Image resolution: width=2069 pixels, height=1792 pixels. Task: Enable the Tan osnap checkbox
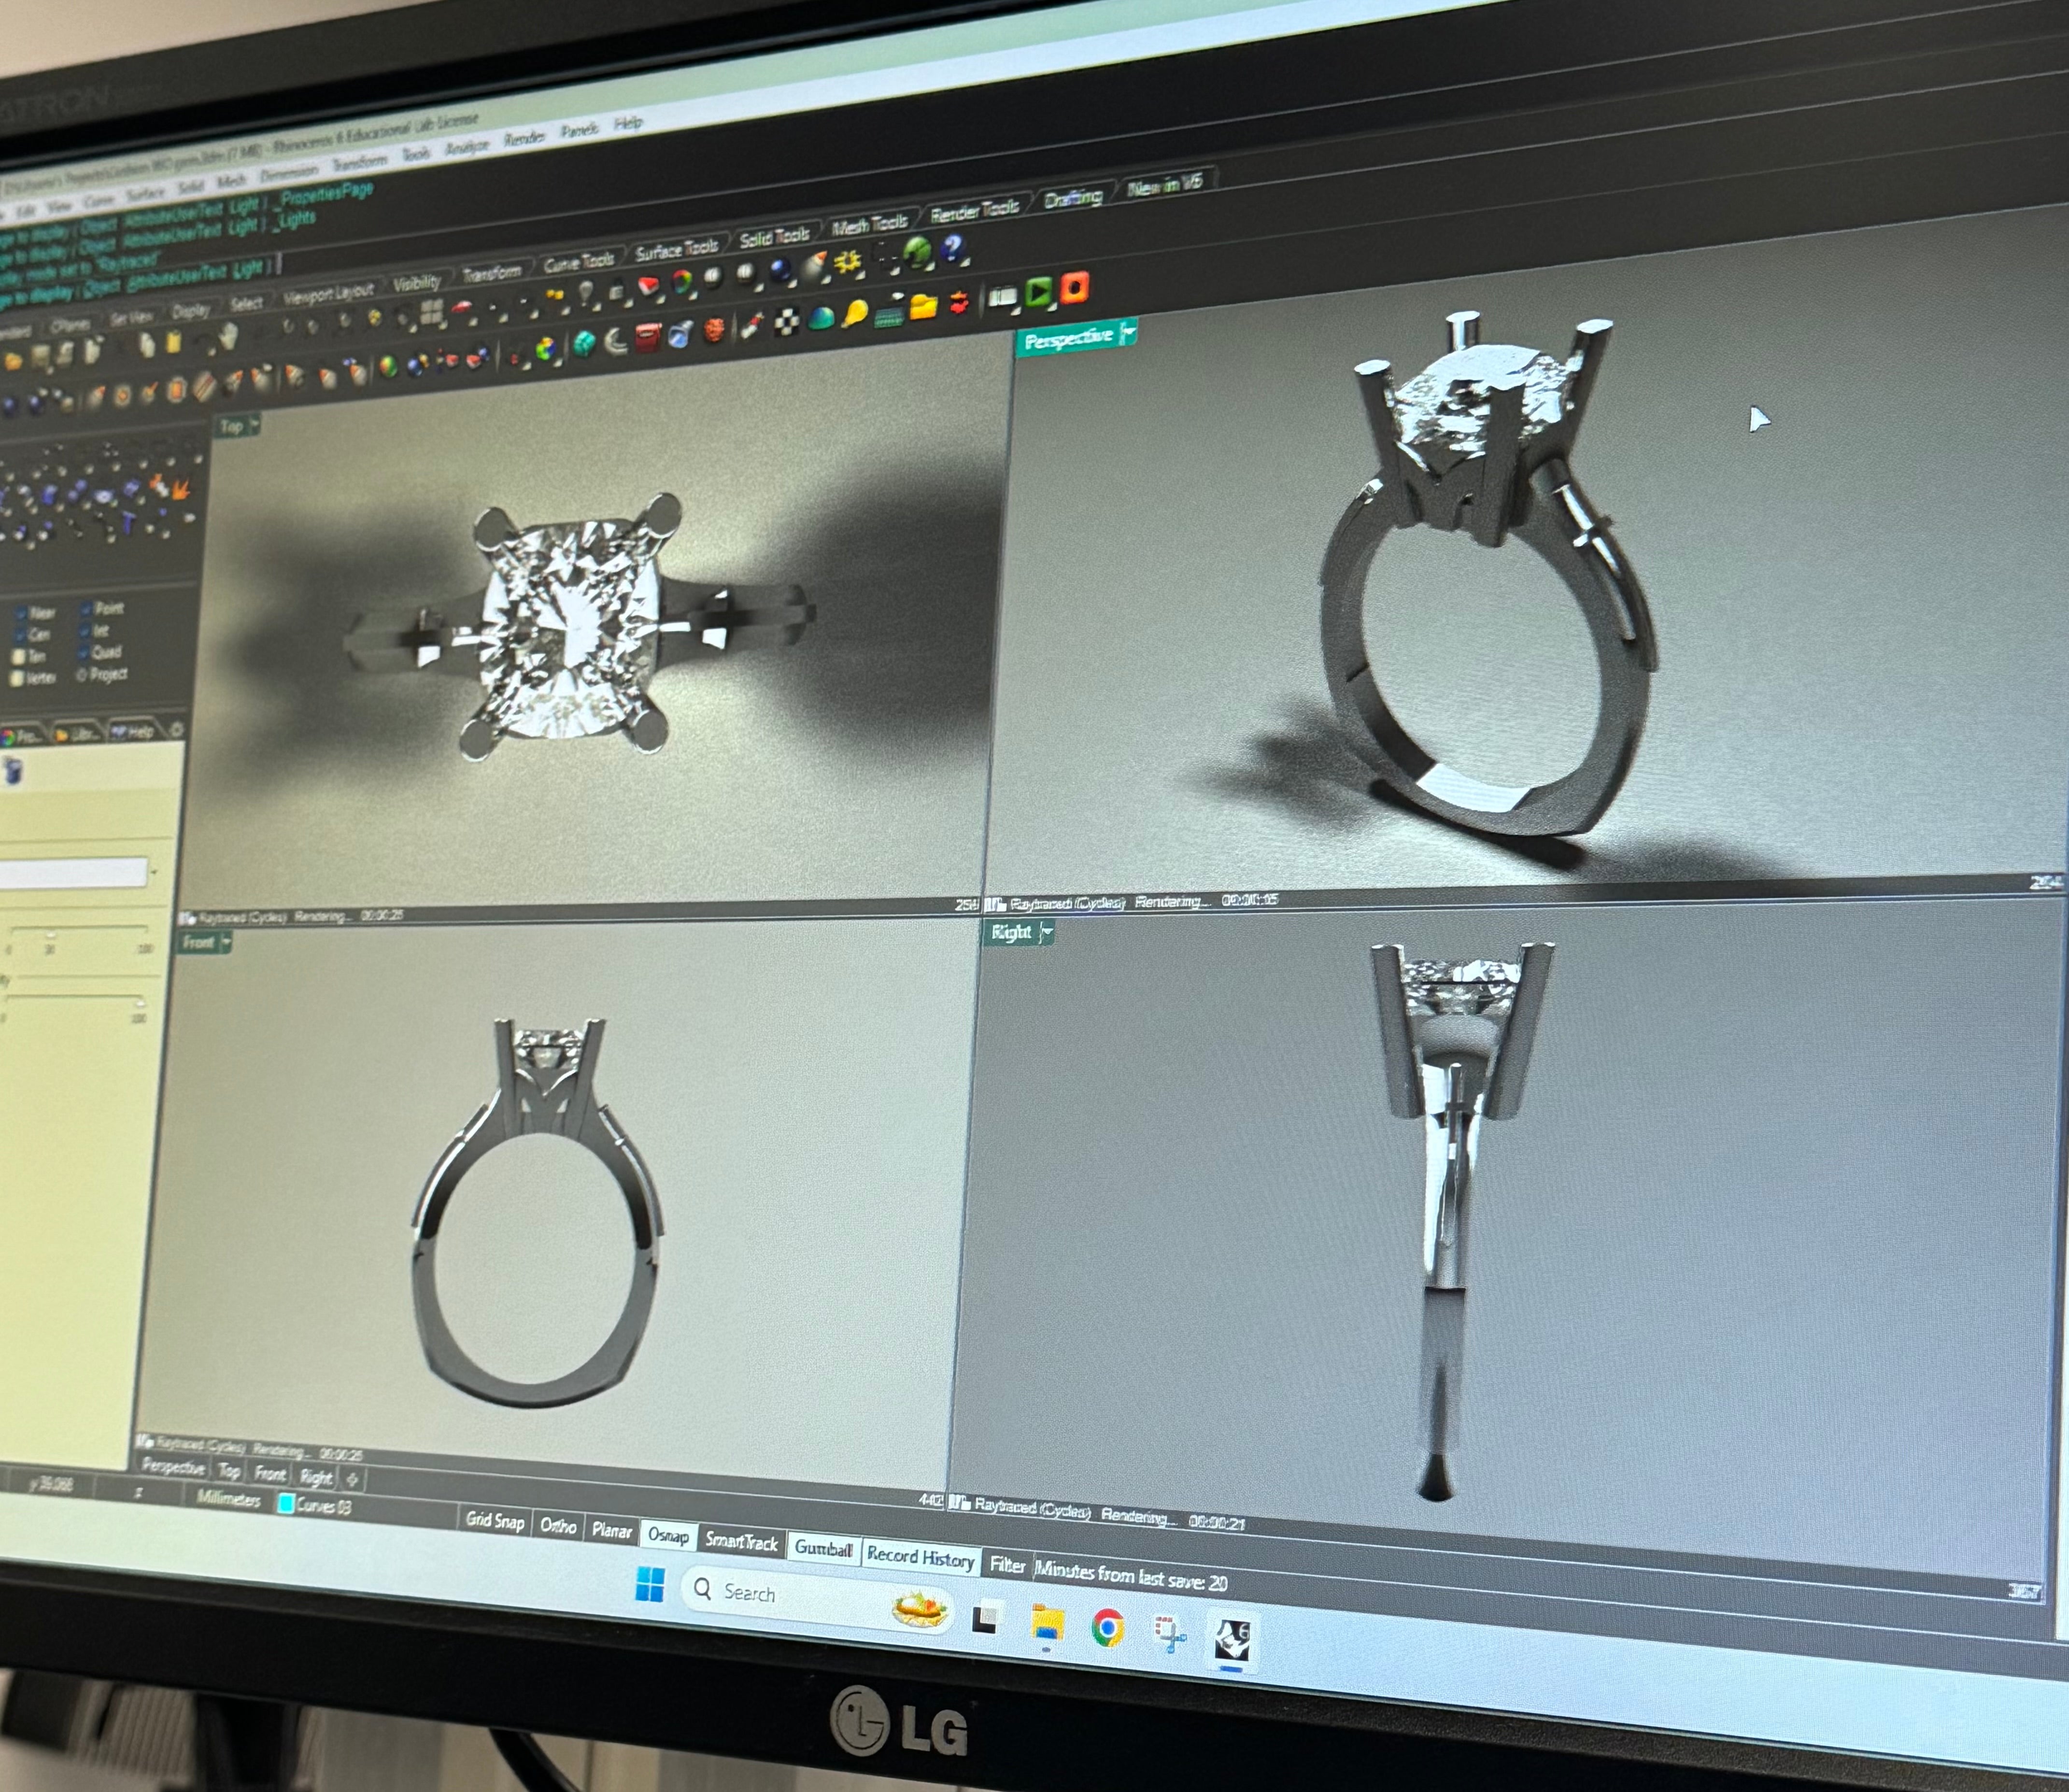point(18,657)
